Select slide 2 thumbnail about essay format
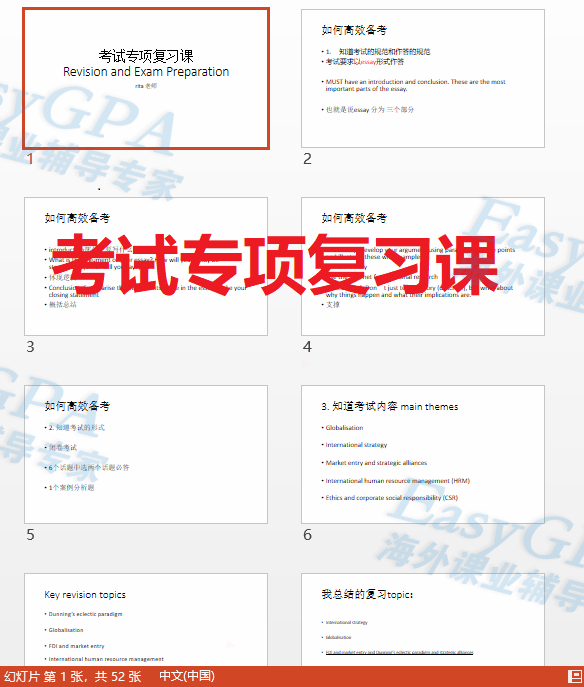584x687 pixels. 423,78
